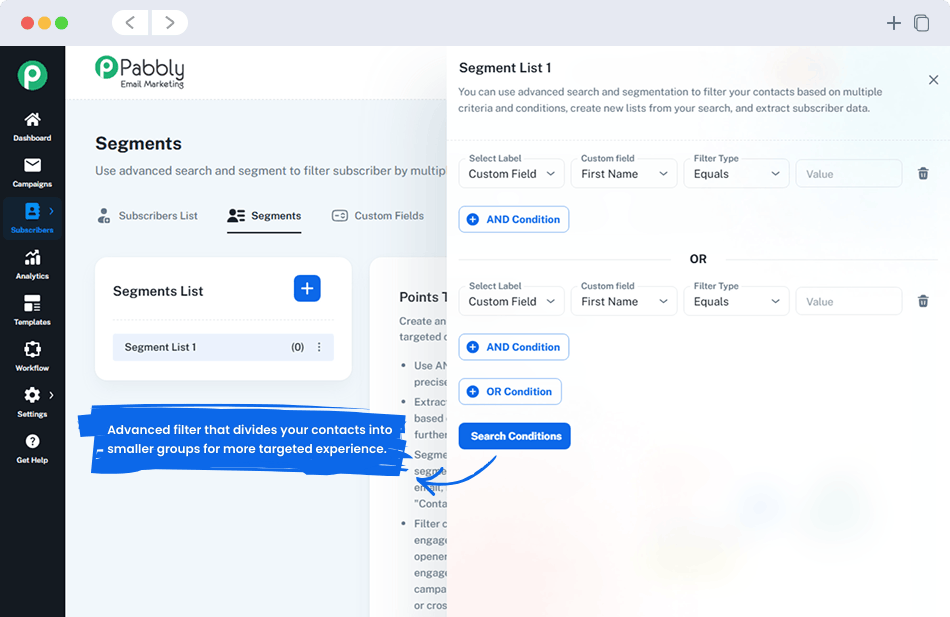Viewport: 950px width, 617px height.
Task: Add an AND Condition
Action: [x=513, y=219]
